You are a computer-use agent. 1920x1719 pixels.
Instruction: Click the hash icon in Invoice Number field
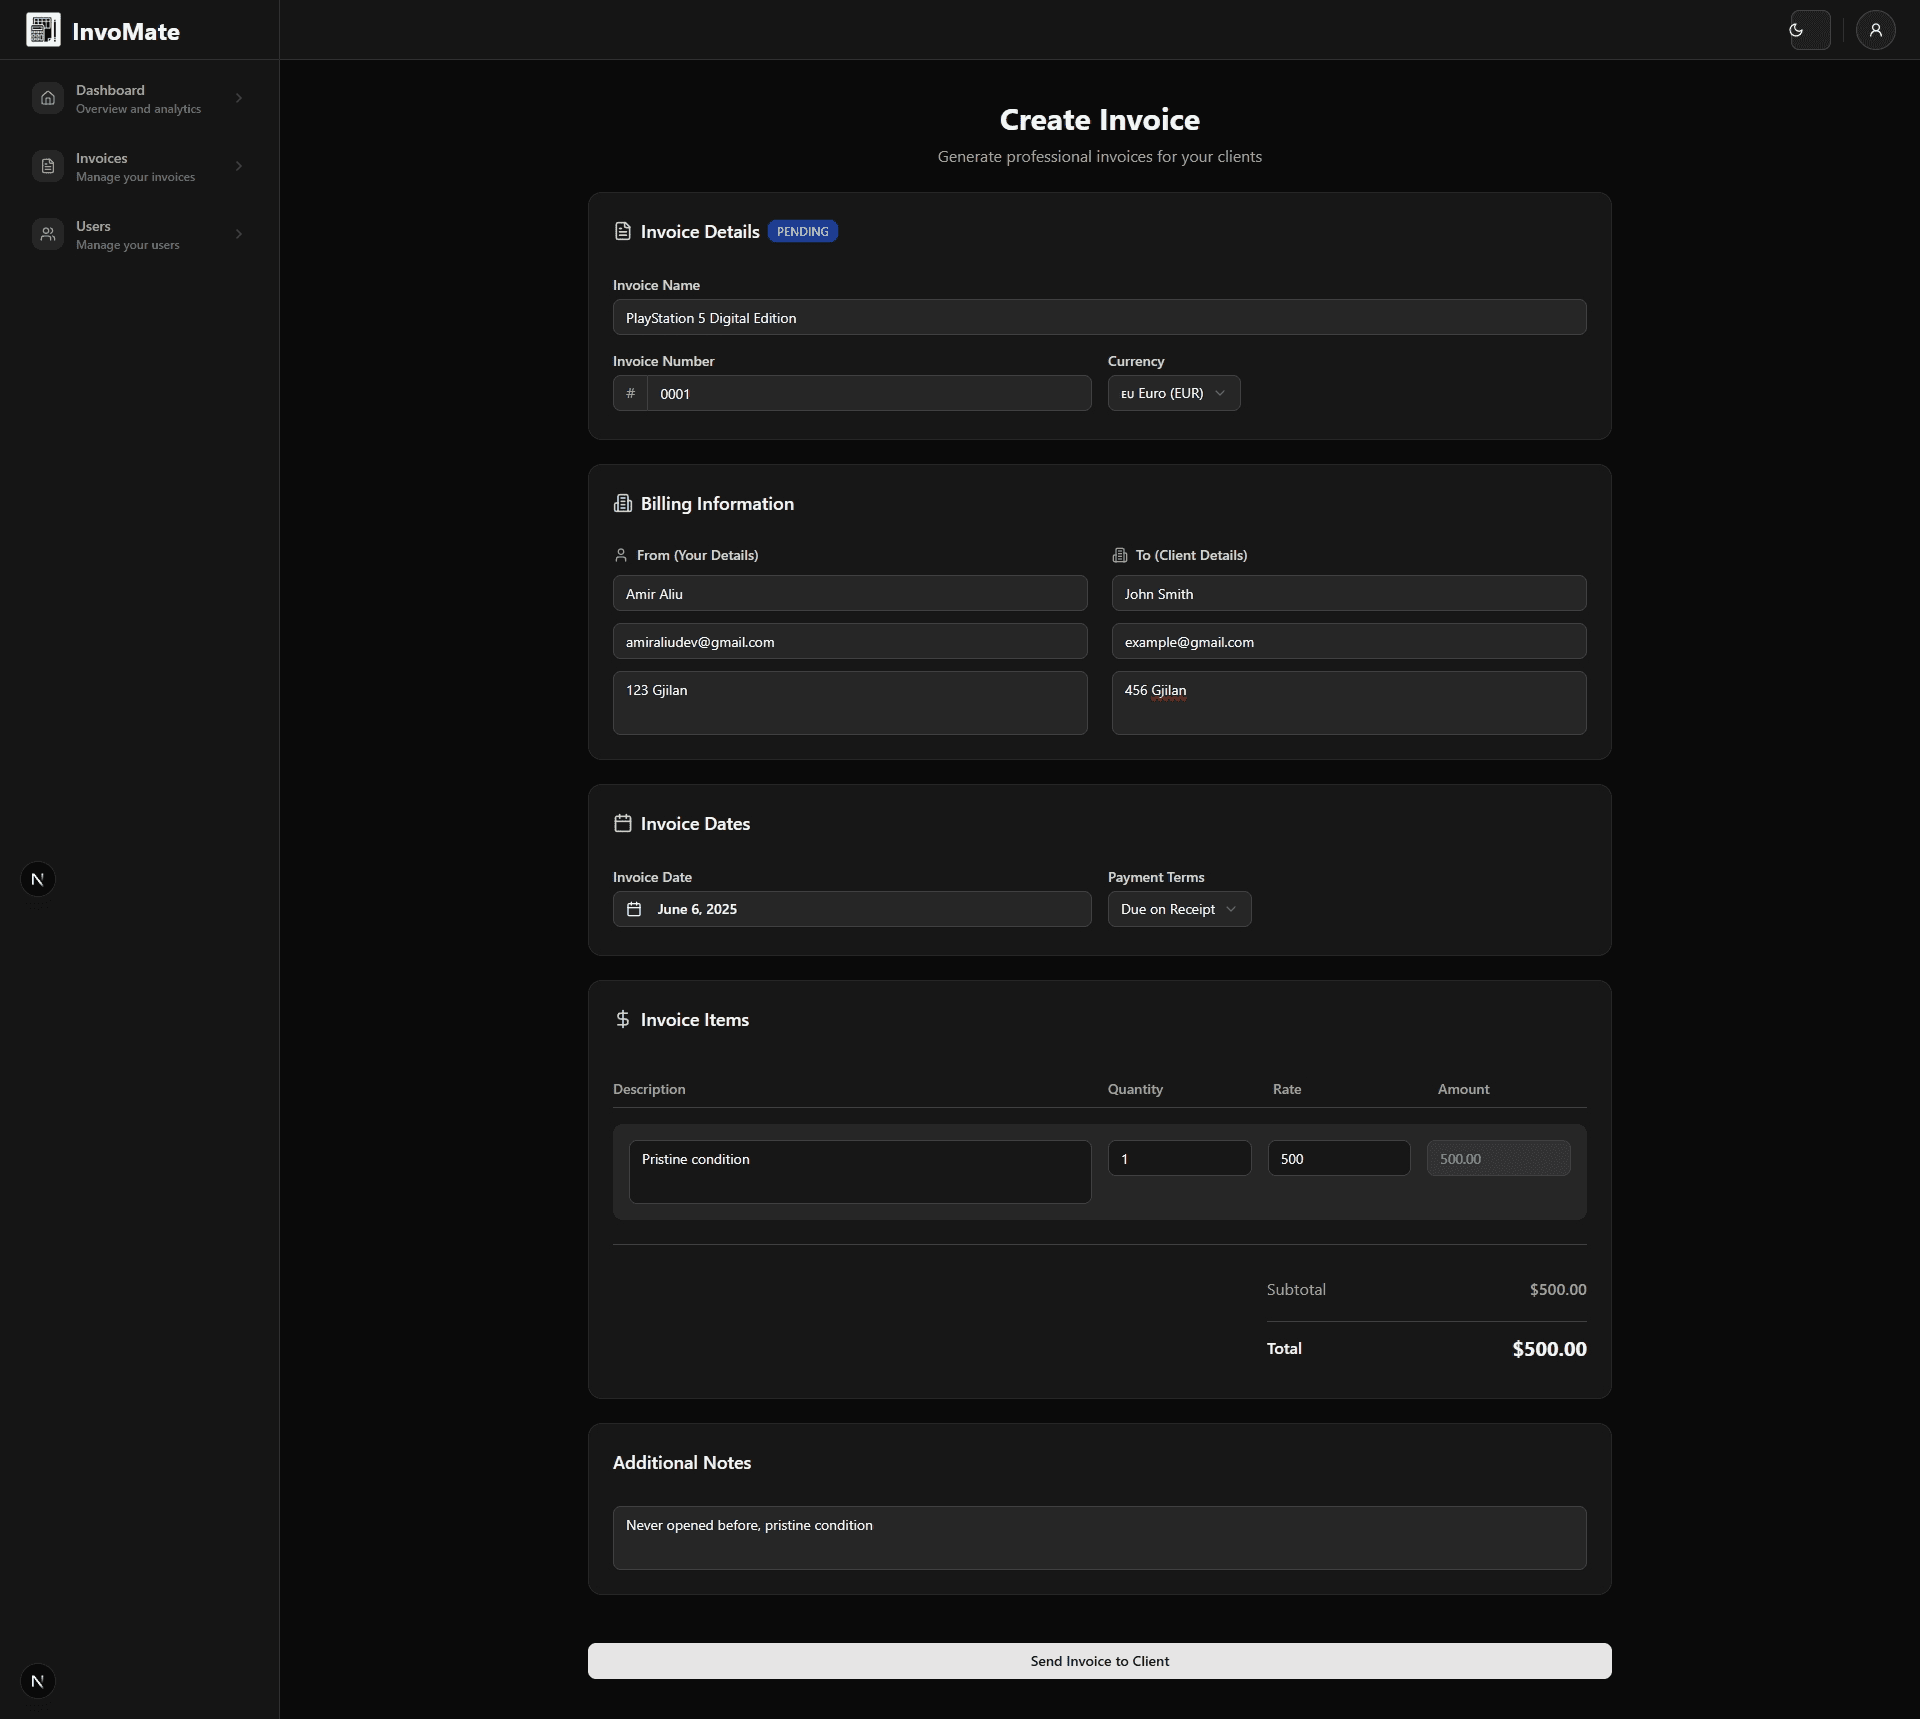click(x=631, y=393)
